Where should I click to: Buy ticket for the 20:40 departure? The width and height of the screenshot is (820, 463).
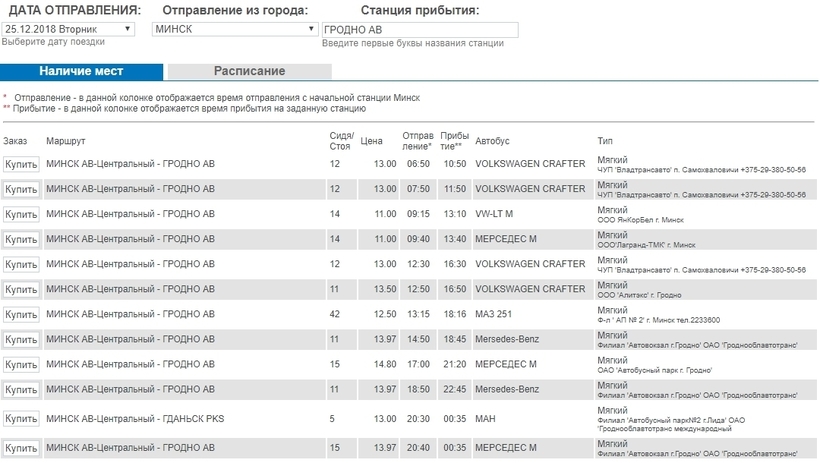pyautogui.click(x=21, y=448)
